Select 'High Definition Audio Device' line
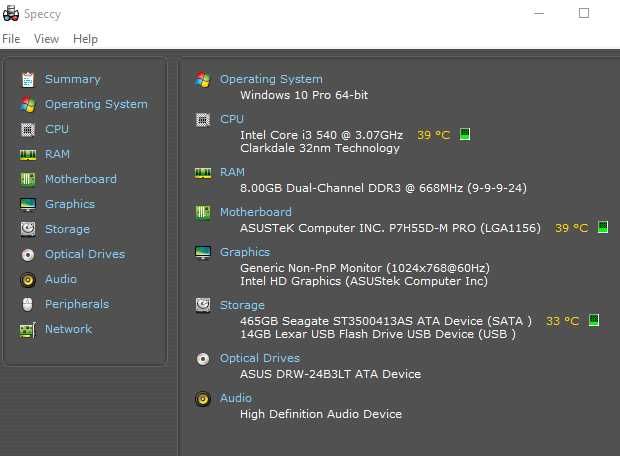 (x=321, y=414)
